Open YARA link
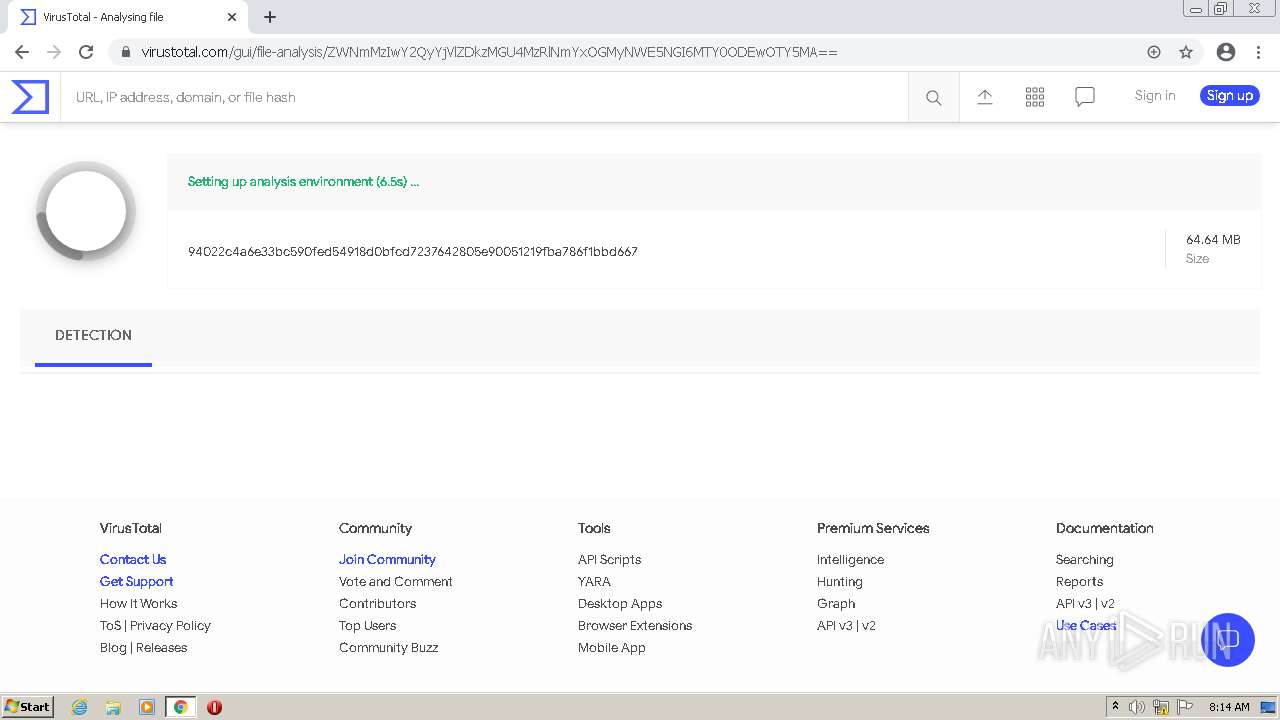Image resolution: width=1280 pixels, height=720 pixels. pyautogui.click(x=594, y=582)
